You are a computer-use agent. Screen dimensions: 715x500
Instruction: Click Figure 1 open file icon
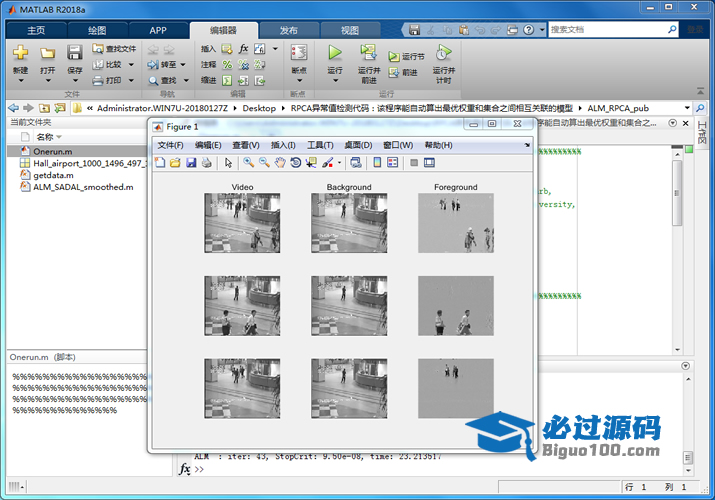[x=175, y=163]
